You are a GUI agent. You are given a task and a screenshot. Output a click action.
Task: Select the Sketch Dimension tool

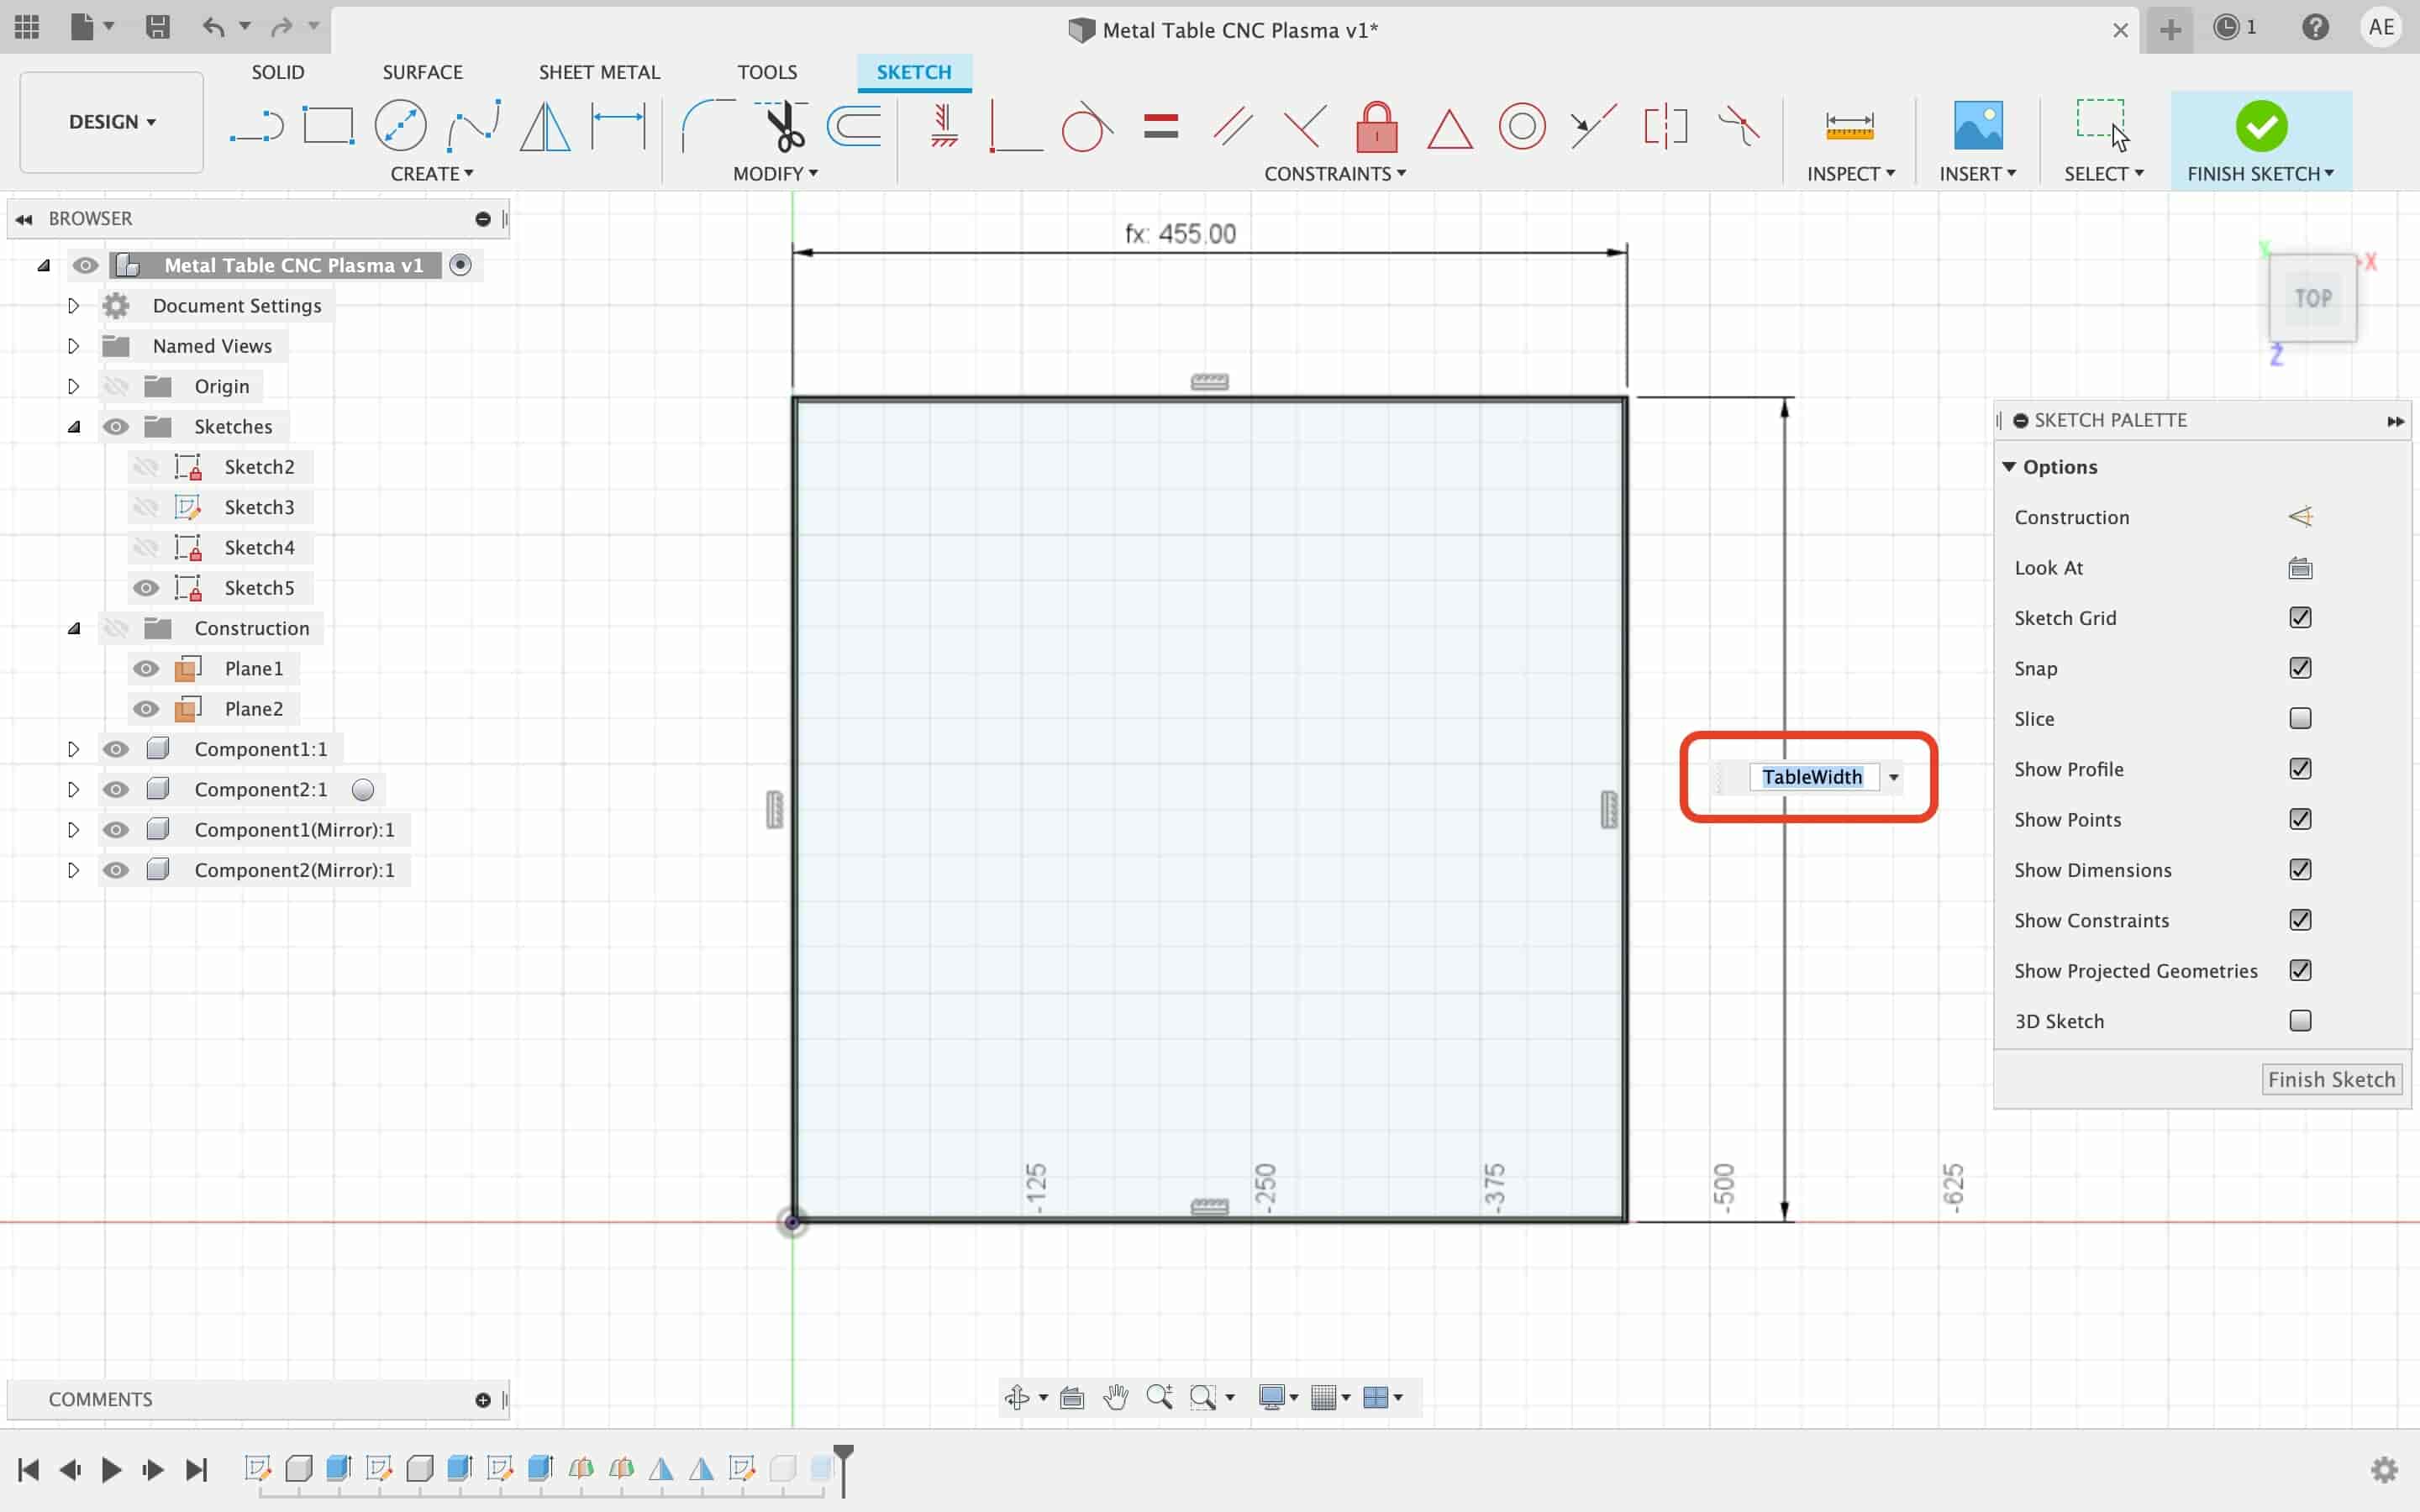click(618, 127)
